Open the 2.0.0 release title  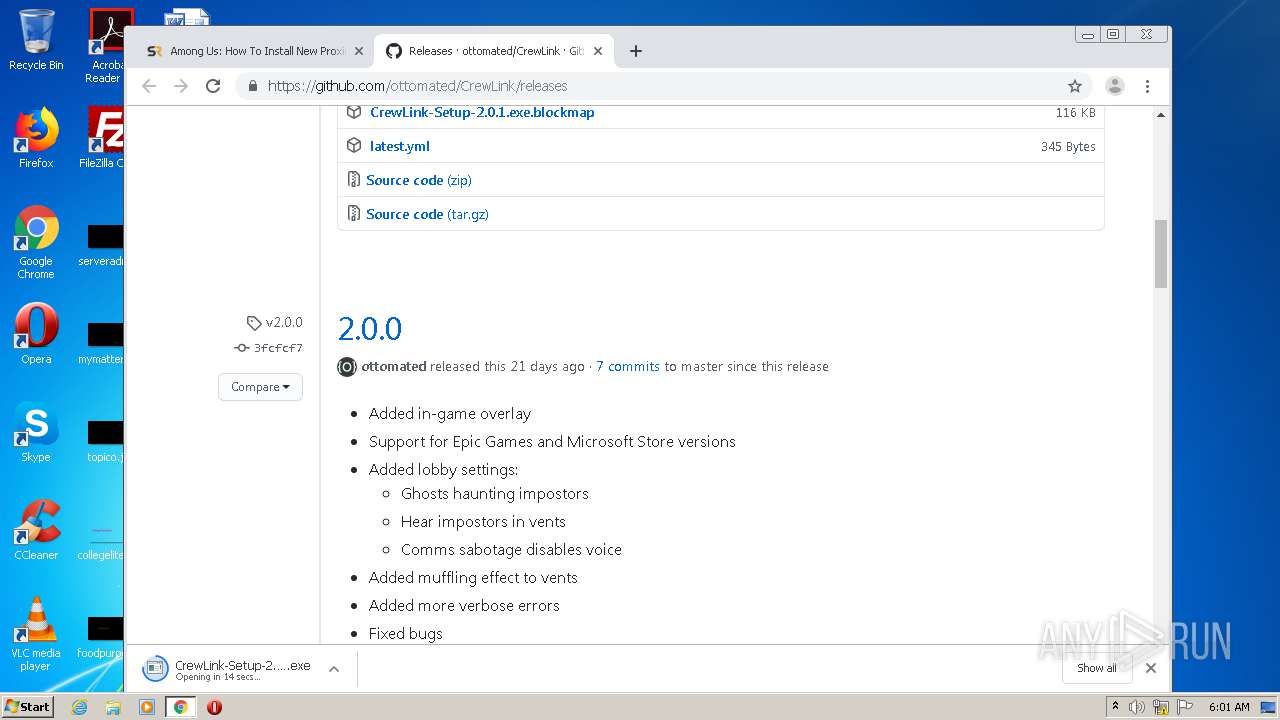click(370, 328)
